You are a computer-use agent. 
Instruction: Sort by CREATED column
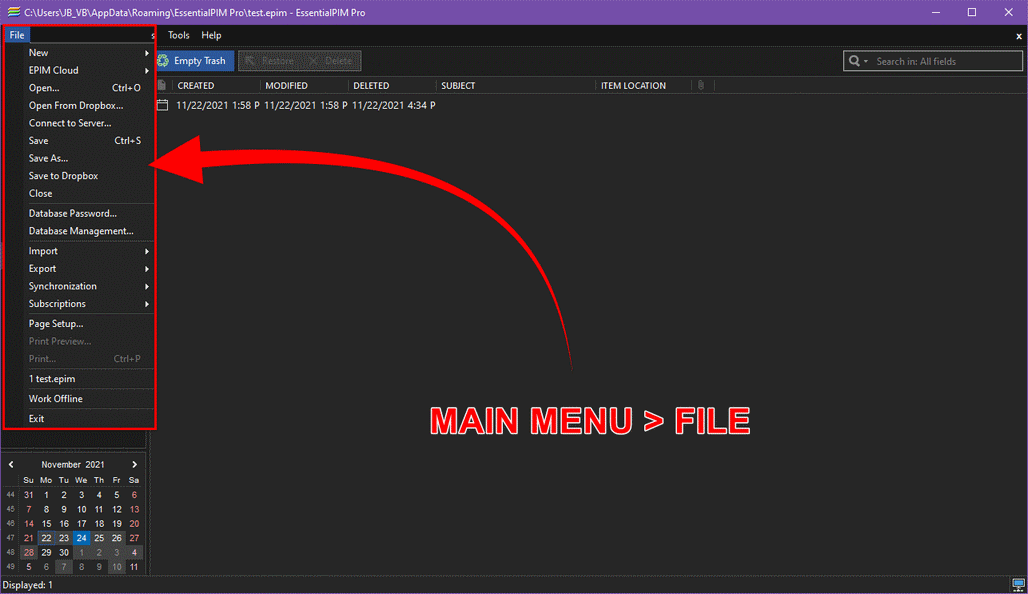click(x=195, y=85)
